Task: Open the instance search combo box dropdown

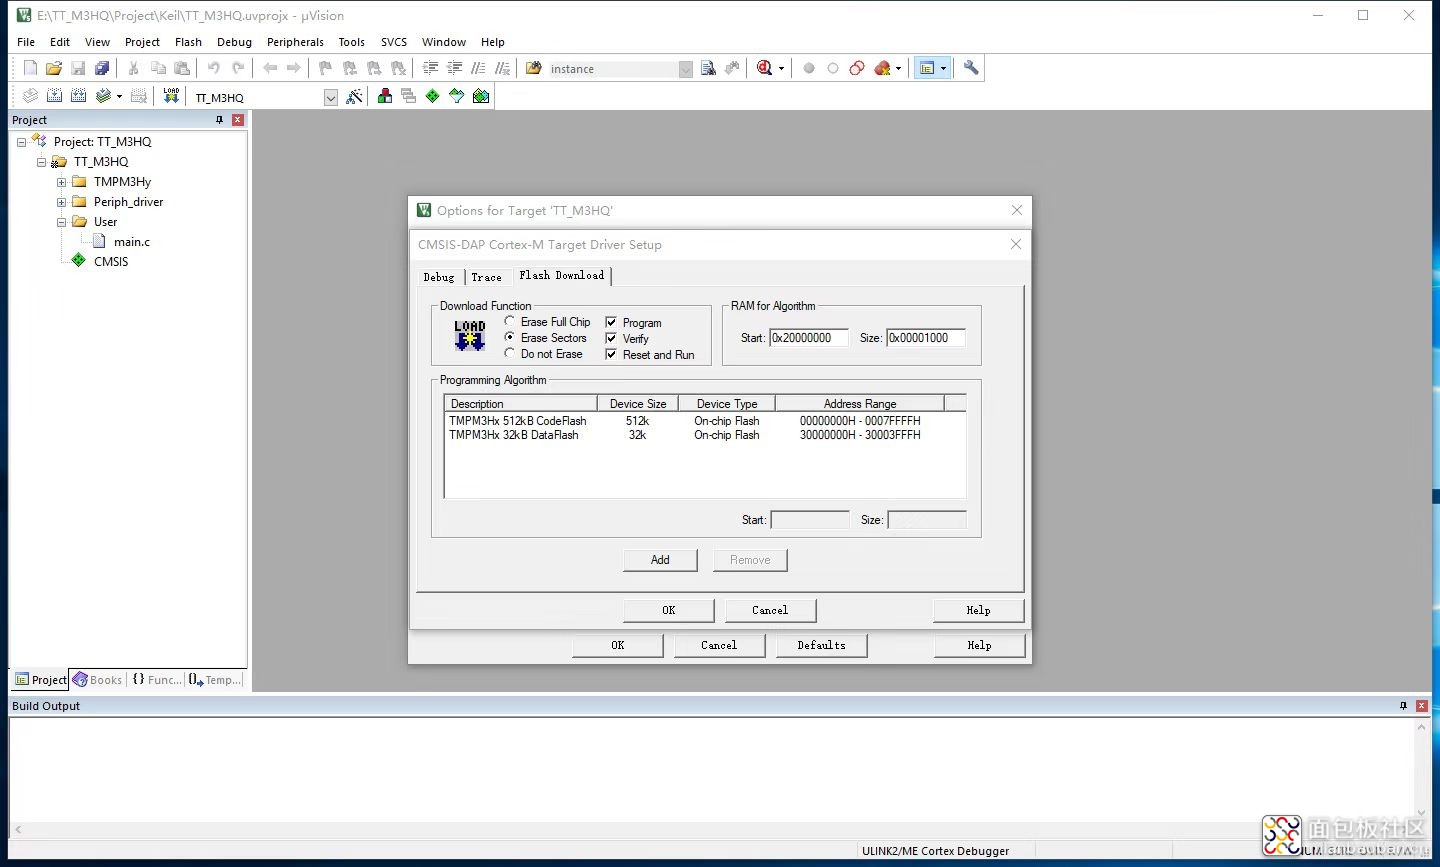Action: coord(685,69)
